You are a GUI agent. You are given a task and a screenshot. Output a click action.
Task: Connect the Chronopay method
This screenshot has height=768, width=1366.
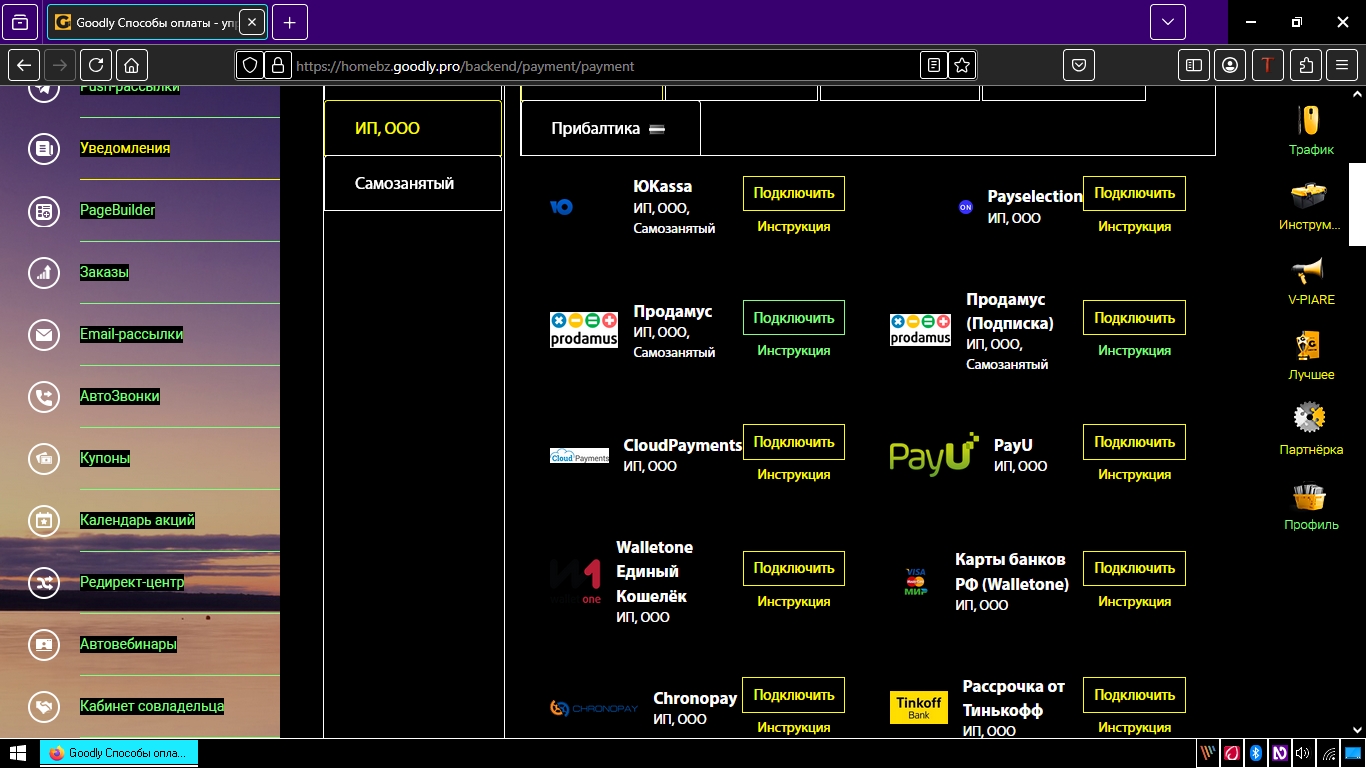pos(794,695)
